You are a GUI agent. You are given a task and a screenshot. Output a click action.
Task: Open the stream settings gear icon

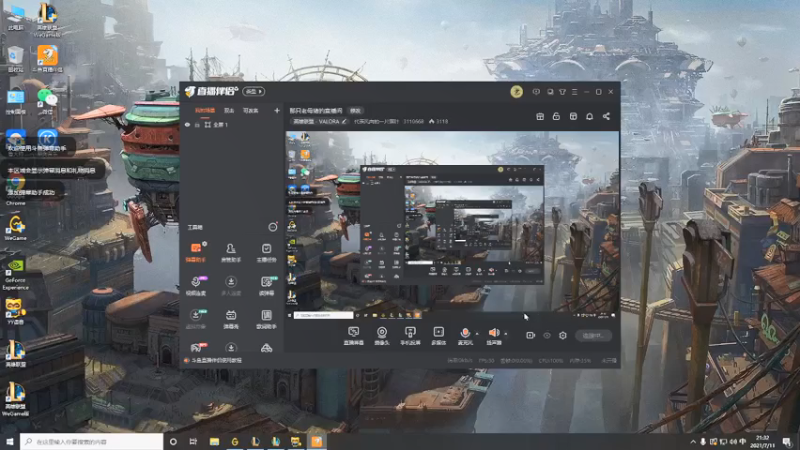coord(563,336)
